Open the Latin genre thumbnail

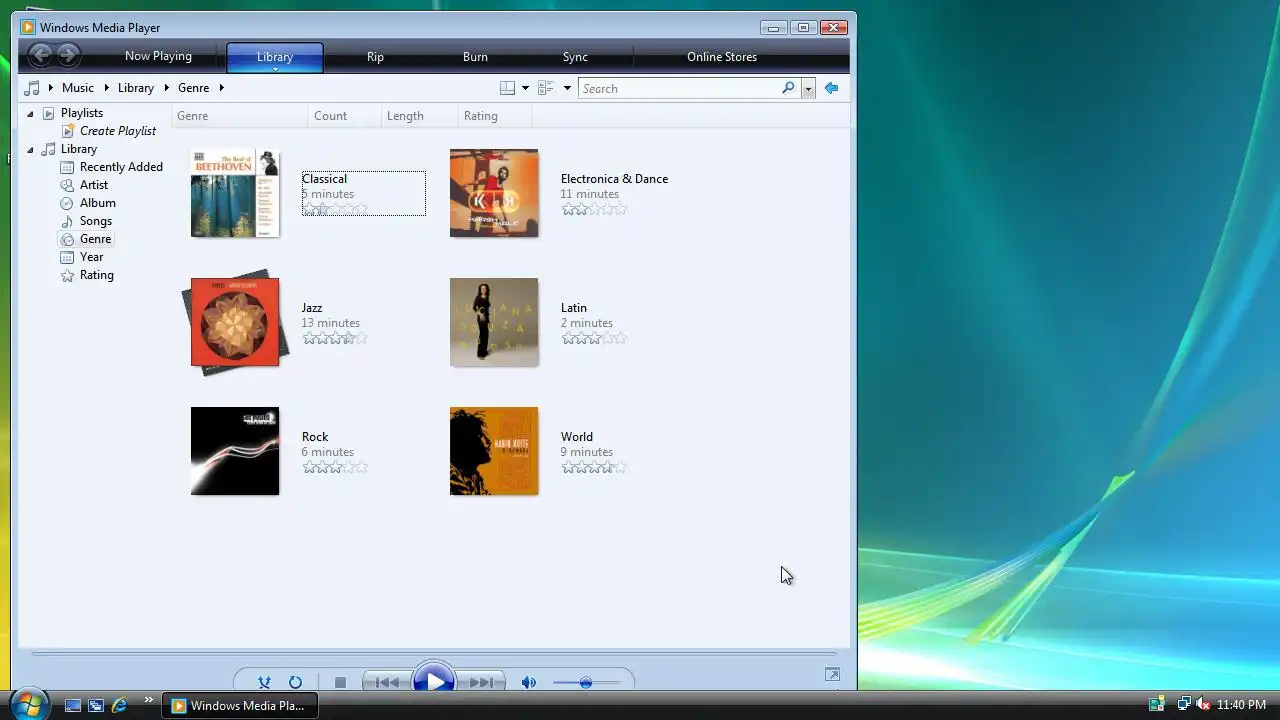point(494,322)
